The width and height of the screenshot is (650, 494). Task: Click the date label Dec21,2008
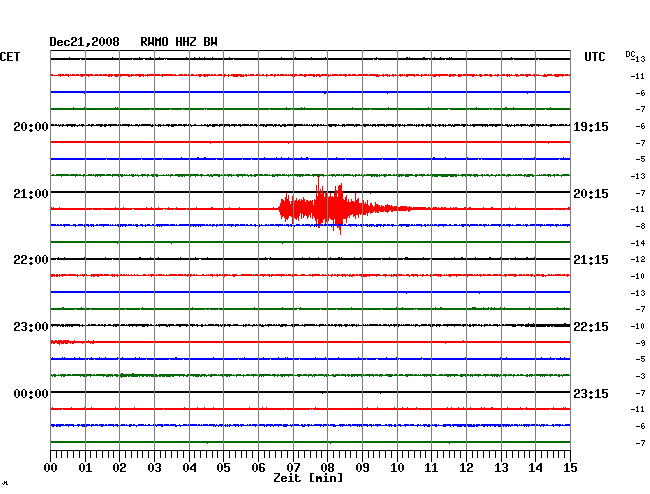pyautogui.click(x=85, y=42)
